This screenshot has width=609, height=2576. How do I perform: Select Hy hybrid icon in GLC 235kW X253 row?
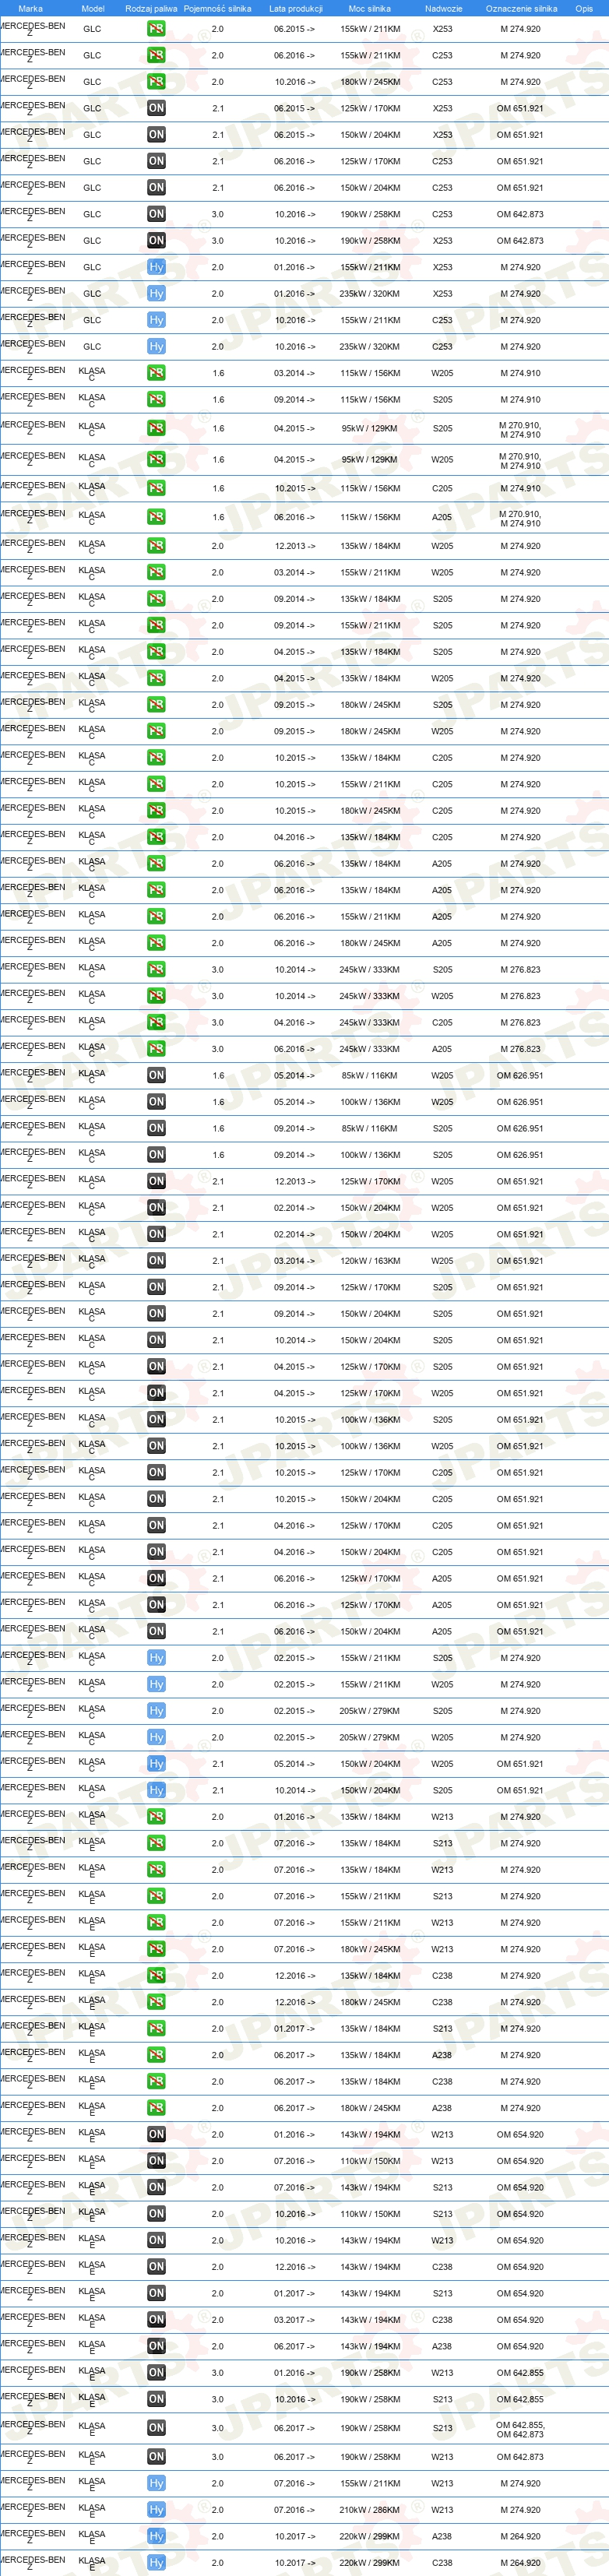[156, 293]
